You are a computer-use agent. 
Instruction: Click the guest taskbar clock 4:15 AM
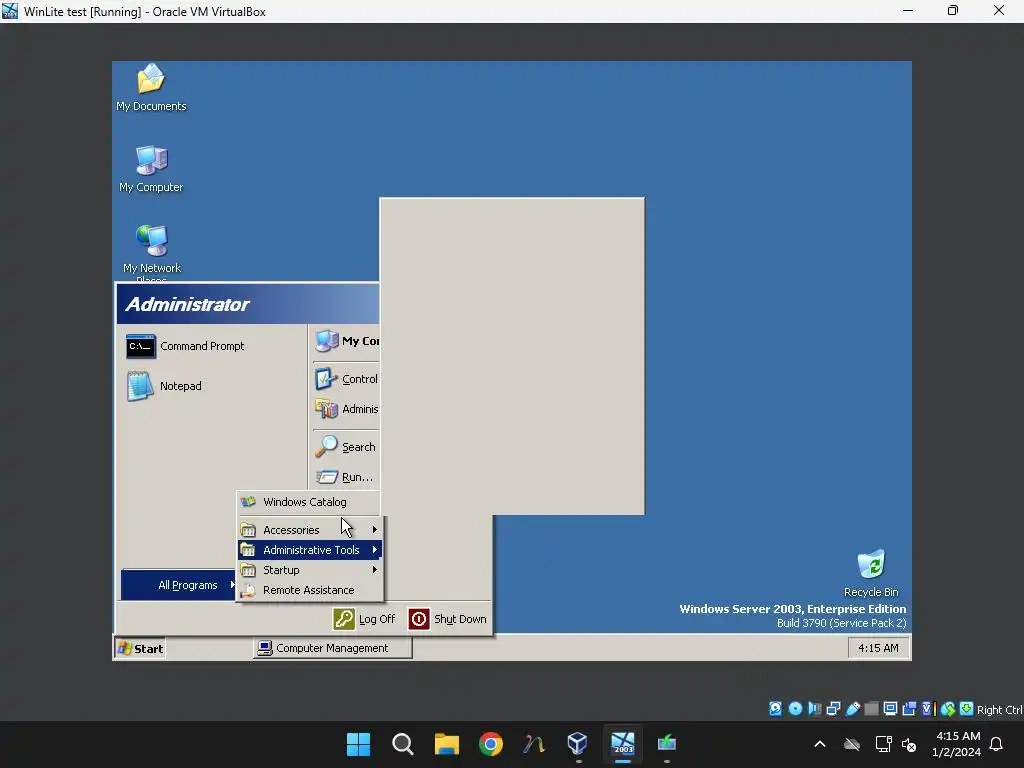point(878,648)
